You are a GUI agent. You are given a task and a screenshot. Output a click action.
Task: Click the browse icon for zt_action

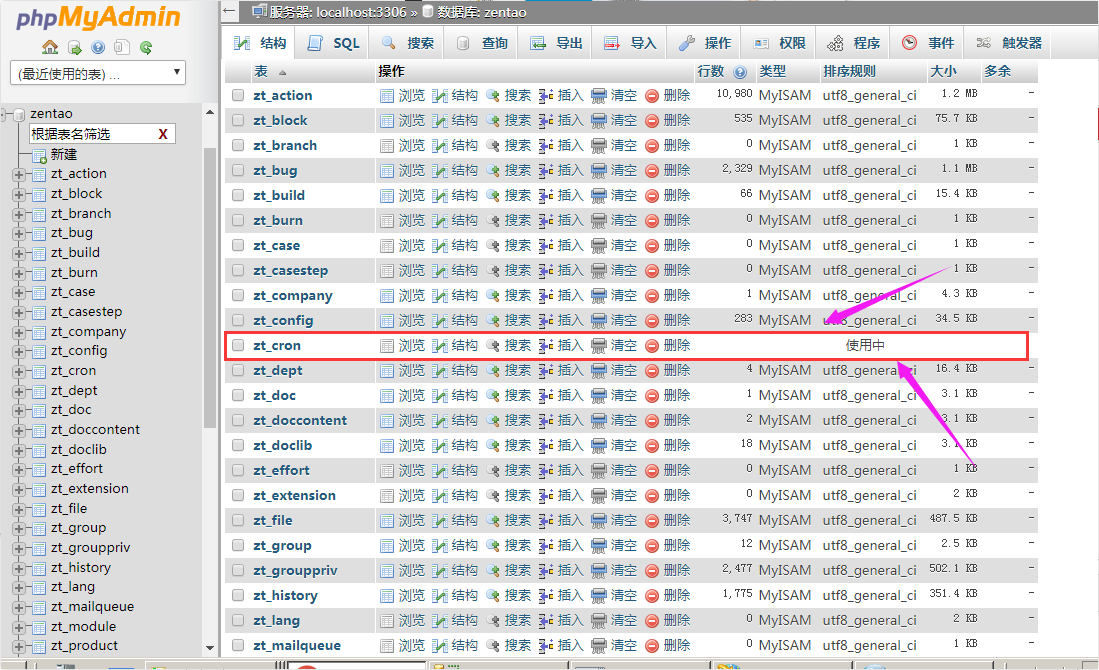tap(387, 96)
